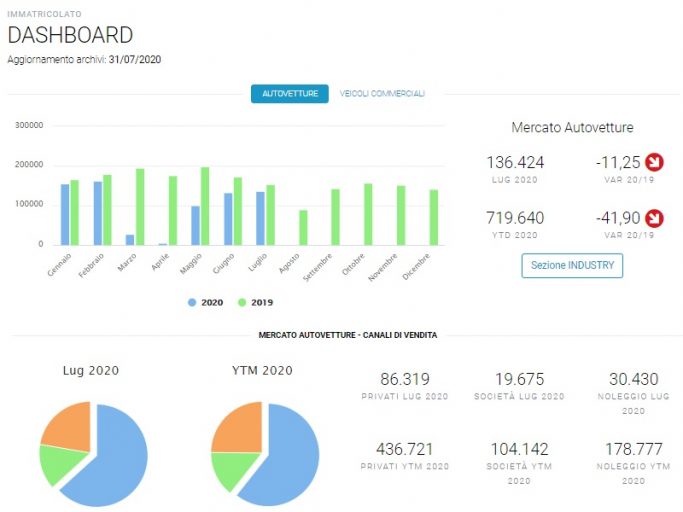The width and height of the screenshot is (683, 512).
Task: Click red down-arrow icon beside -11,25
Action: (654, 162)
